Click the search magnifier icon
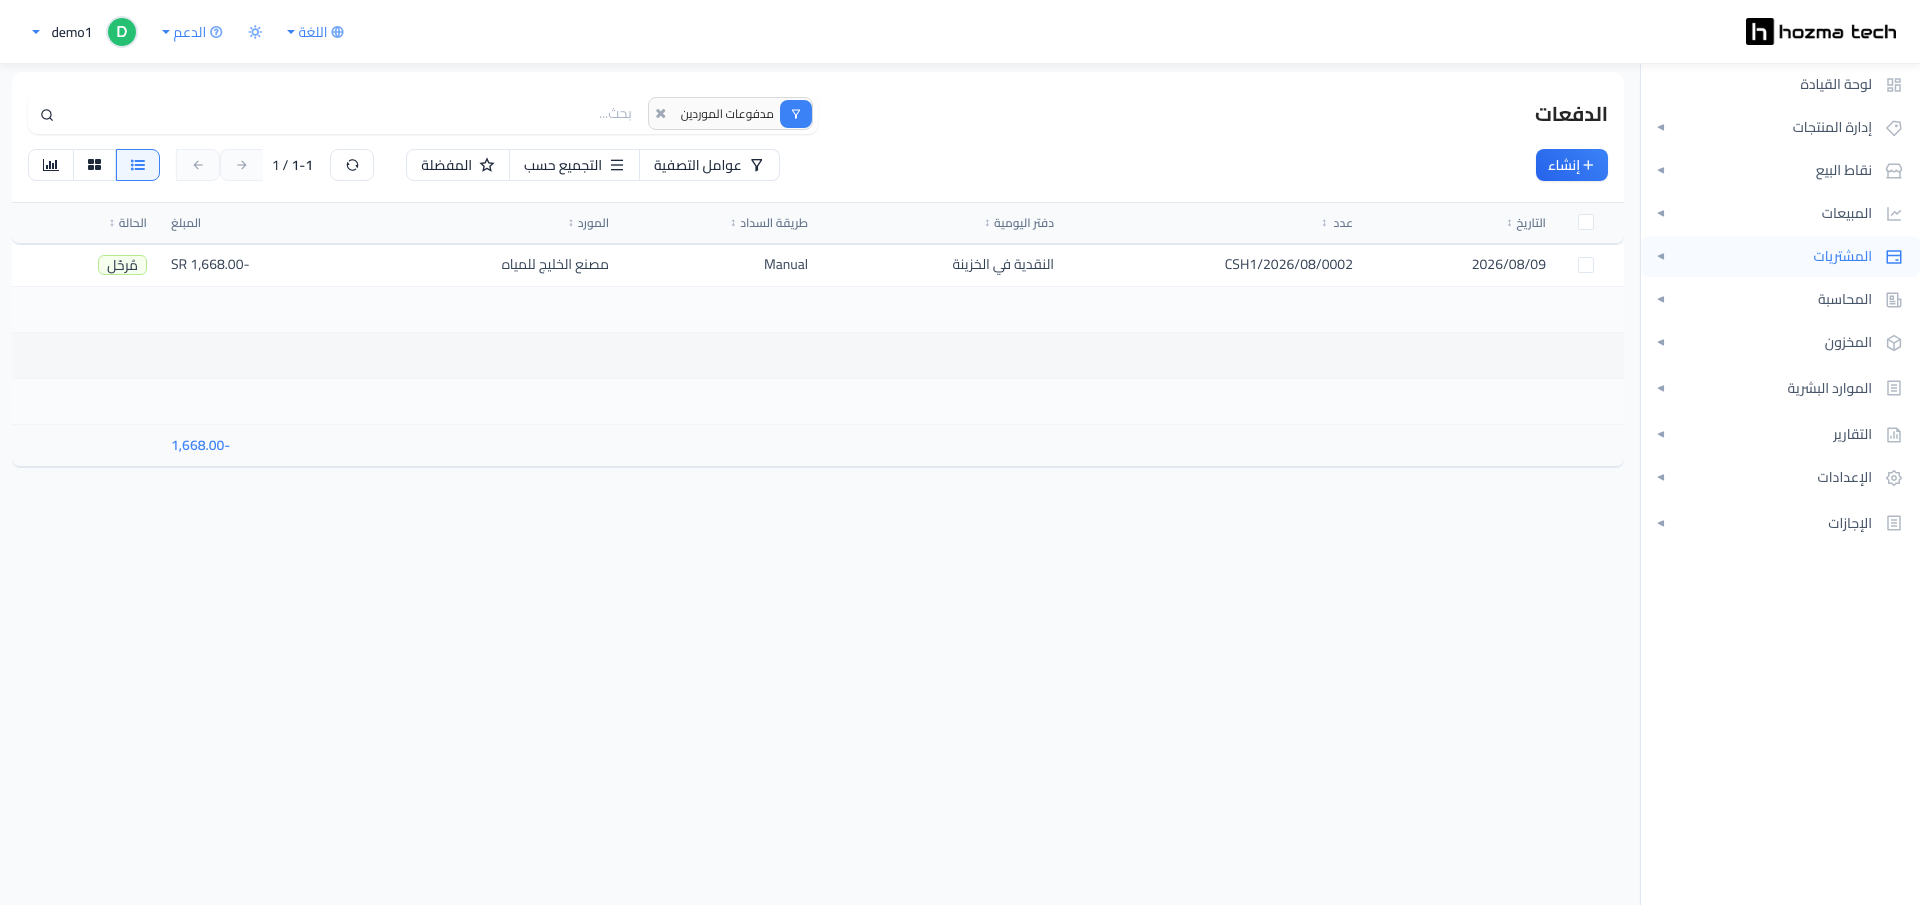Image resolution: width=1920 pixels, height=905 pixels. (x=47, y=115)
